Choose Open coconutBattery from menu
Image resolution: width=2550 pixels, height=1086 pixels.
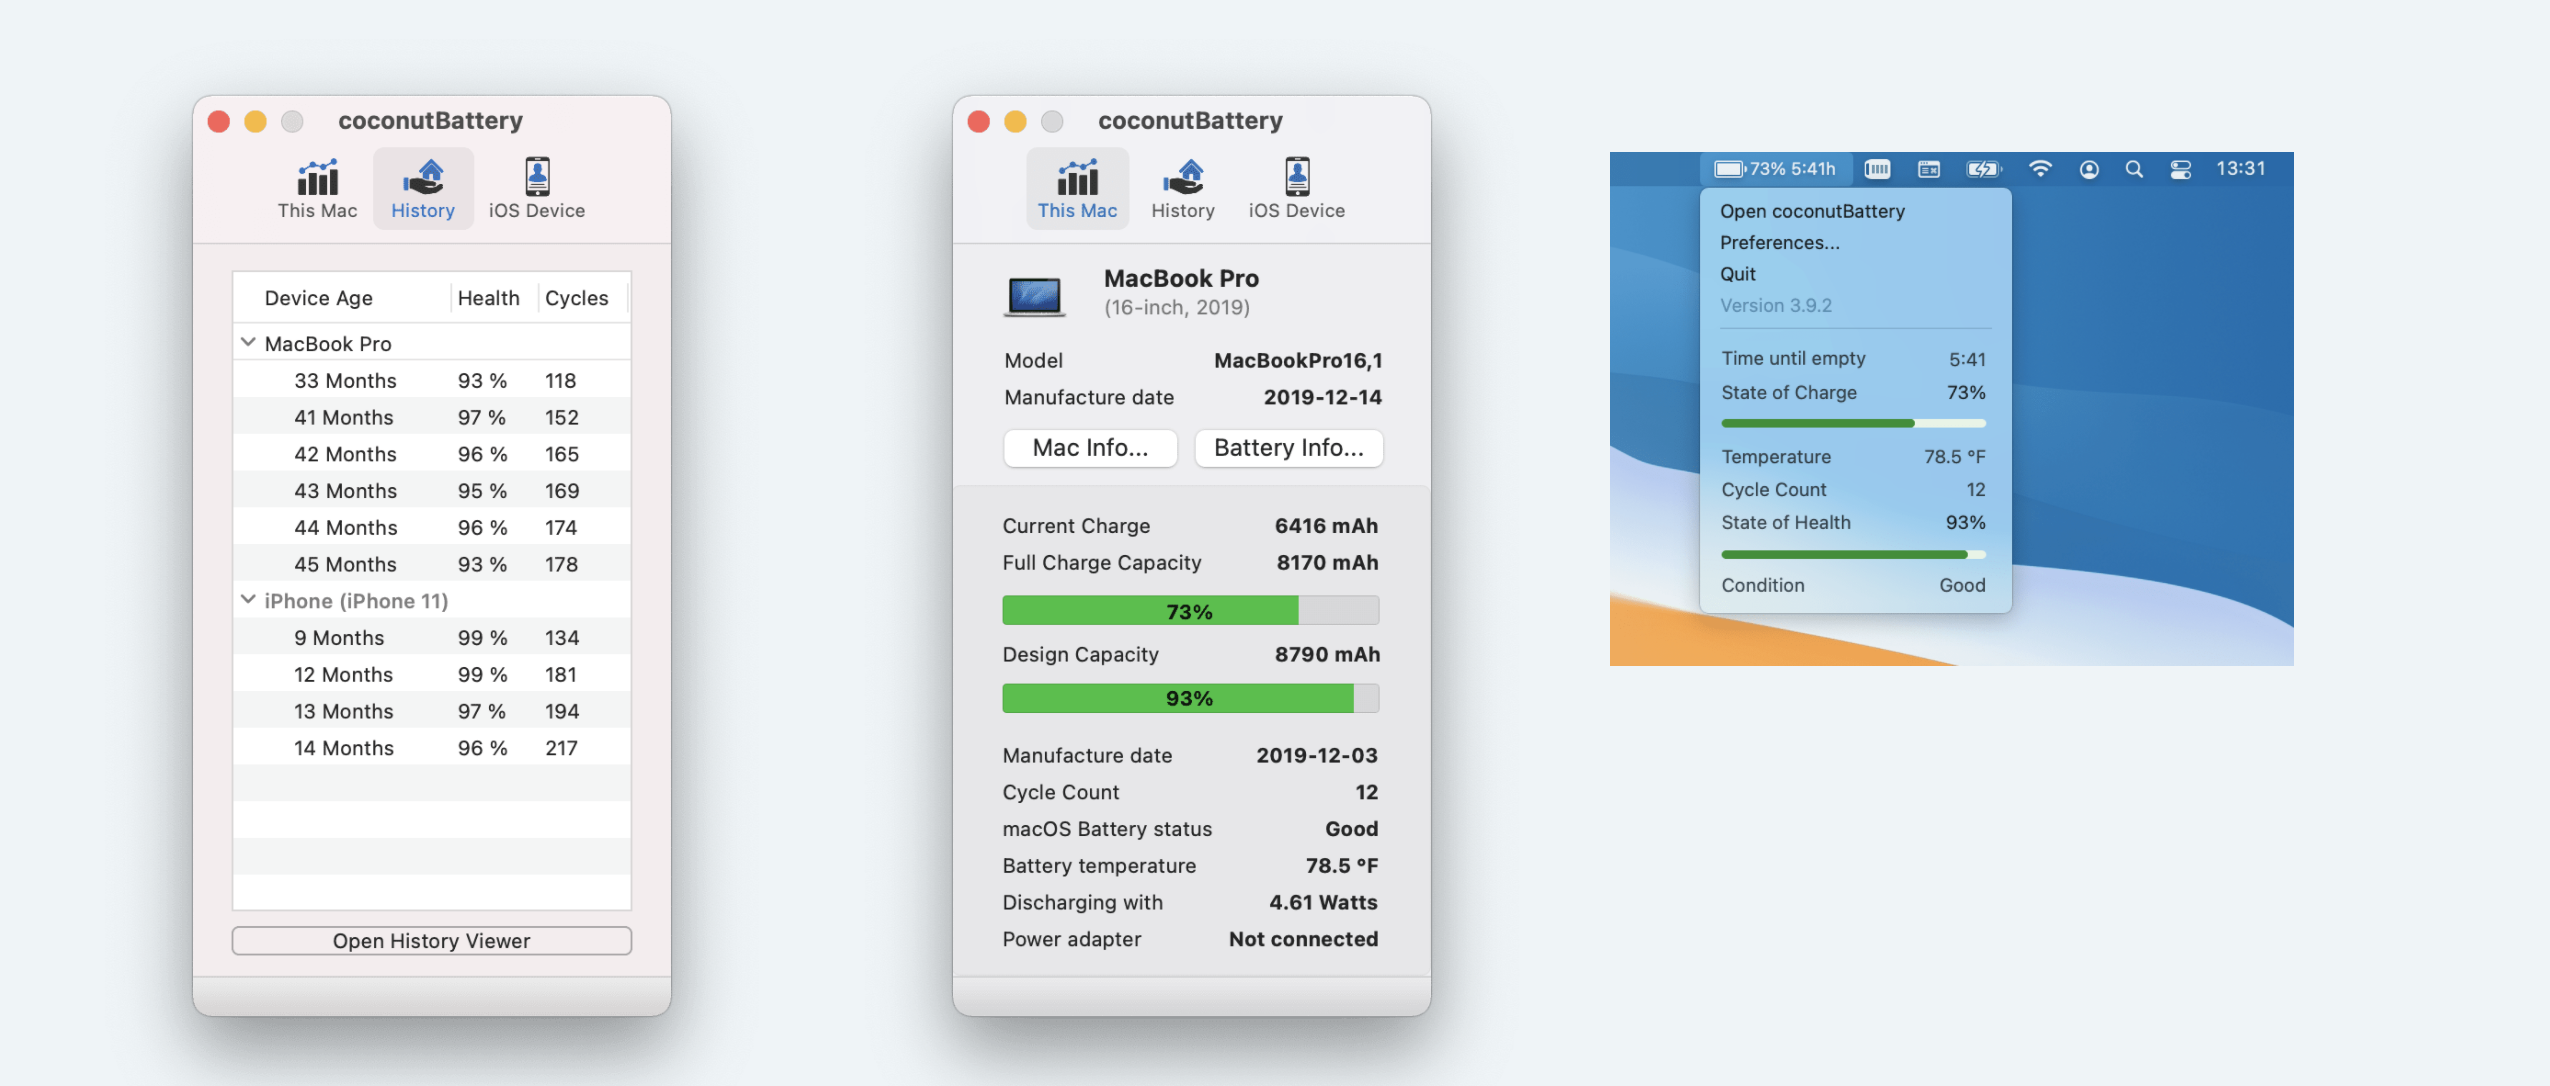1812,211
